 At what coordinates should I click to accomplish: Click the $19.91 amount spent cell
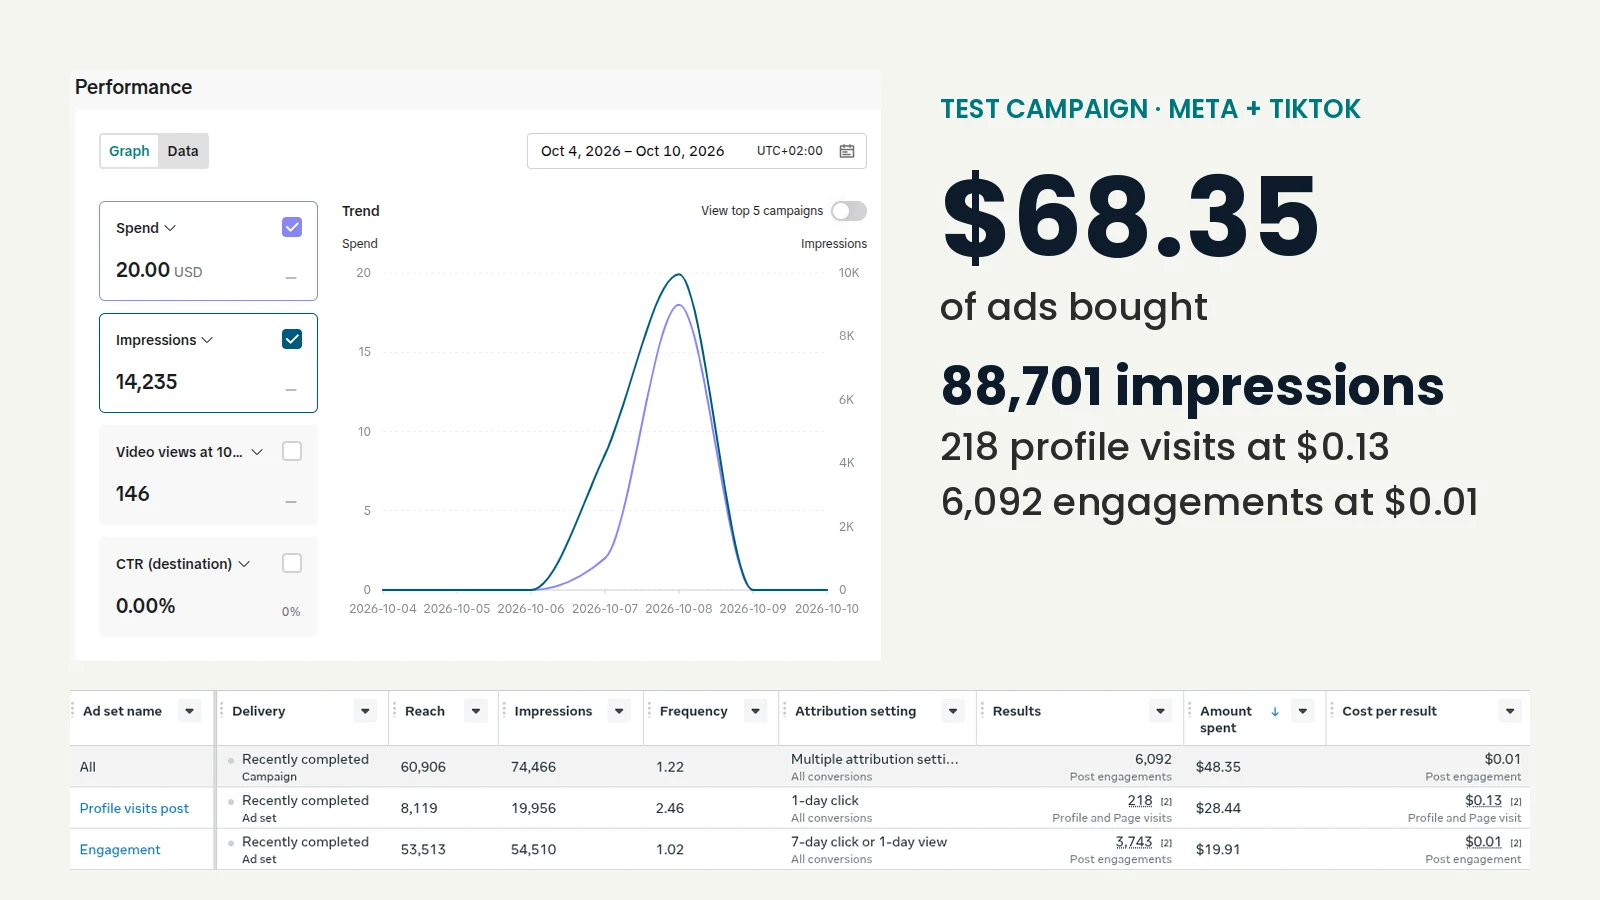tap(1218, 849)
